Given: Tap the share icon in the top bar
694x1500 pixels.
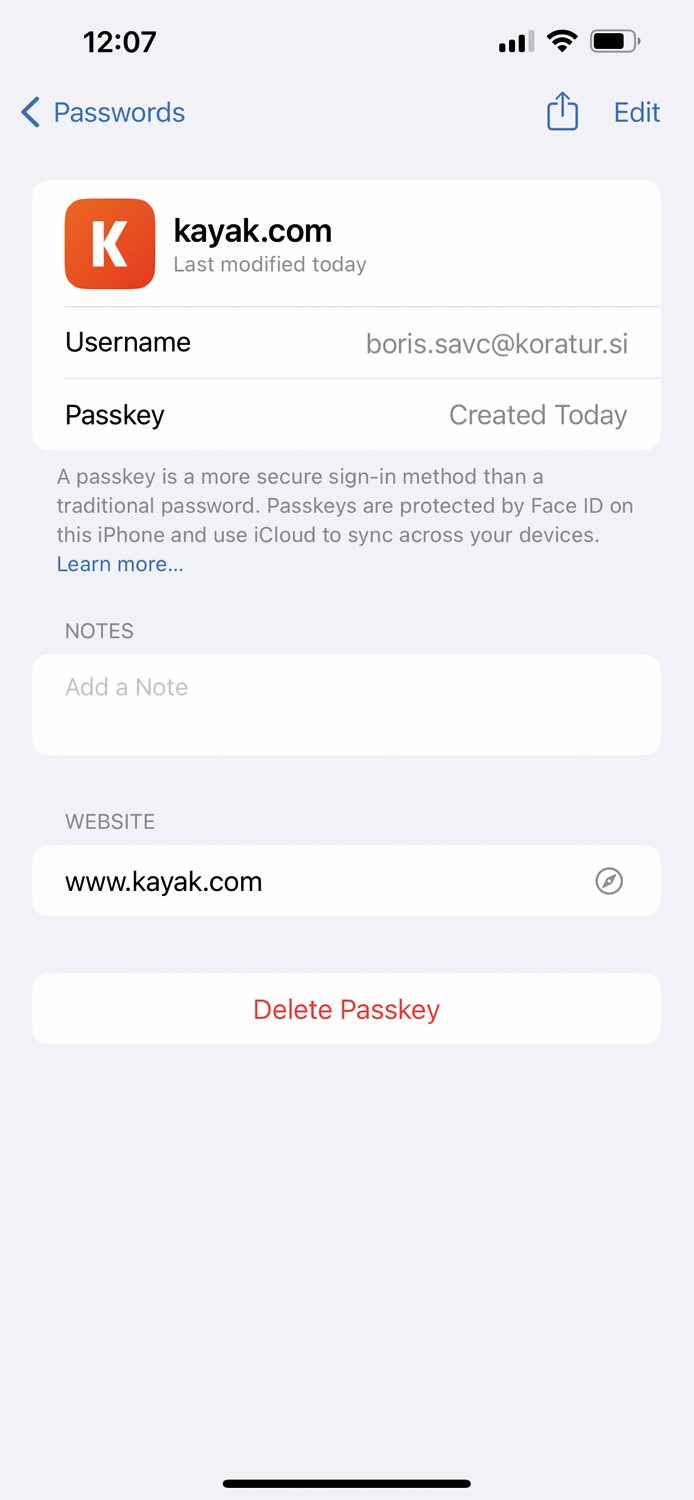Looking at the screenshot, I should tap(562, 111).
